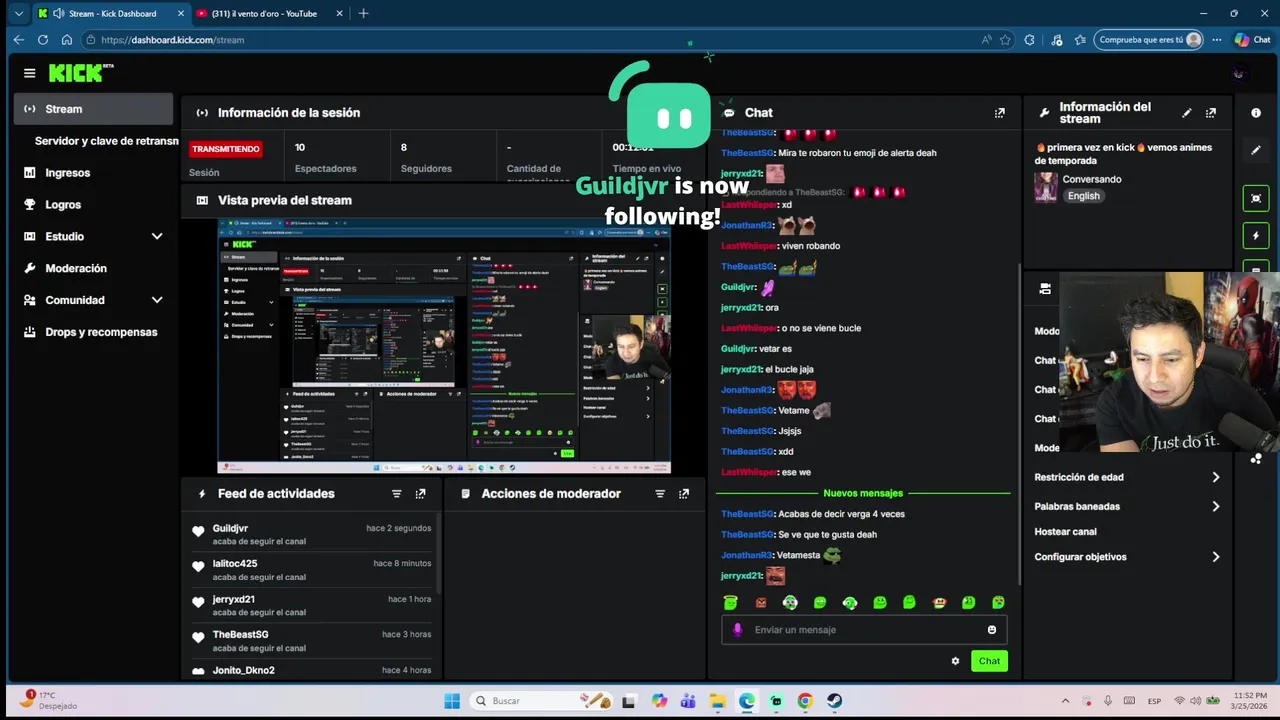Pop out the Información del stream panel

pos(1211,113)
